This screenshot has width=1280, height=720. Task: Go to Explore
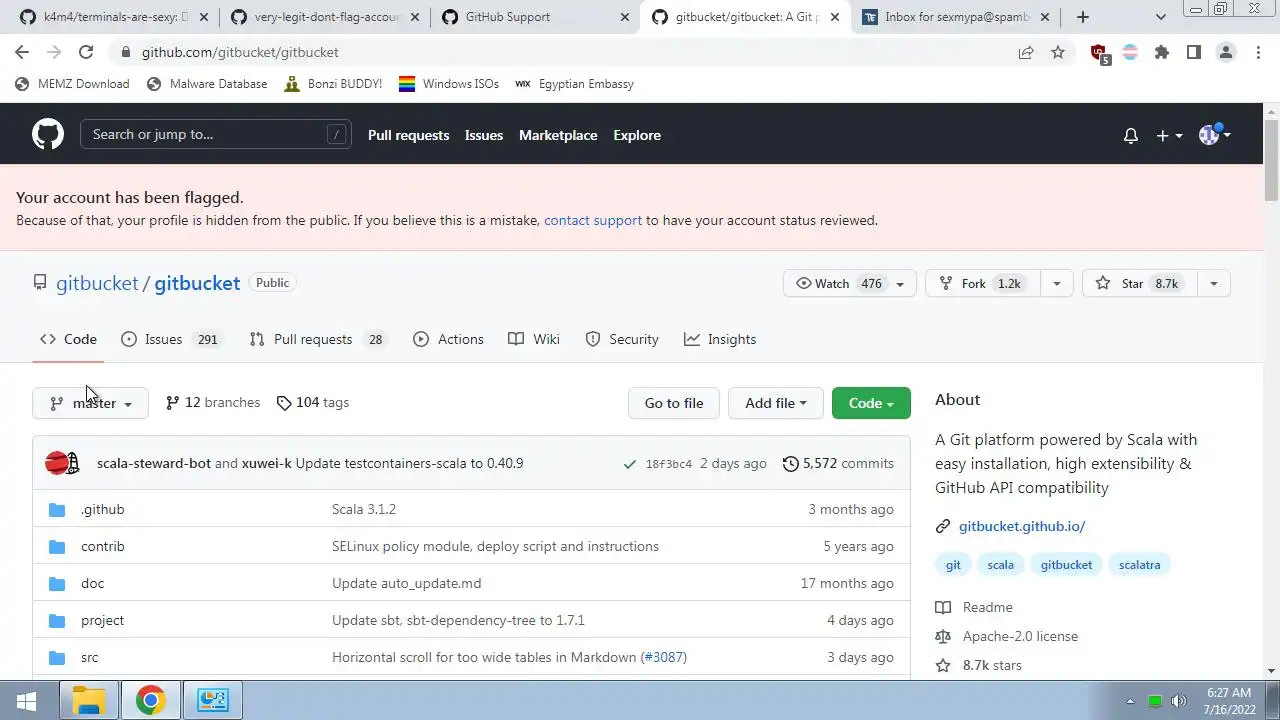tap(637, 135)
